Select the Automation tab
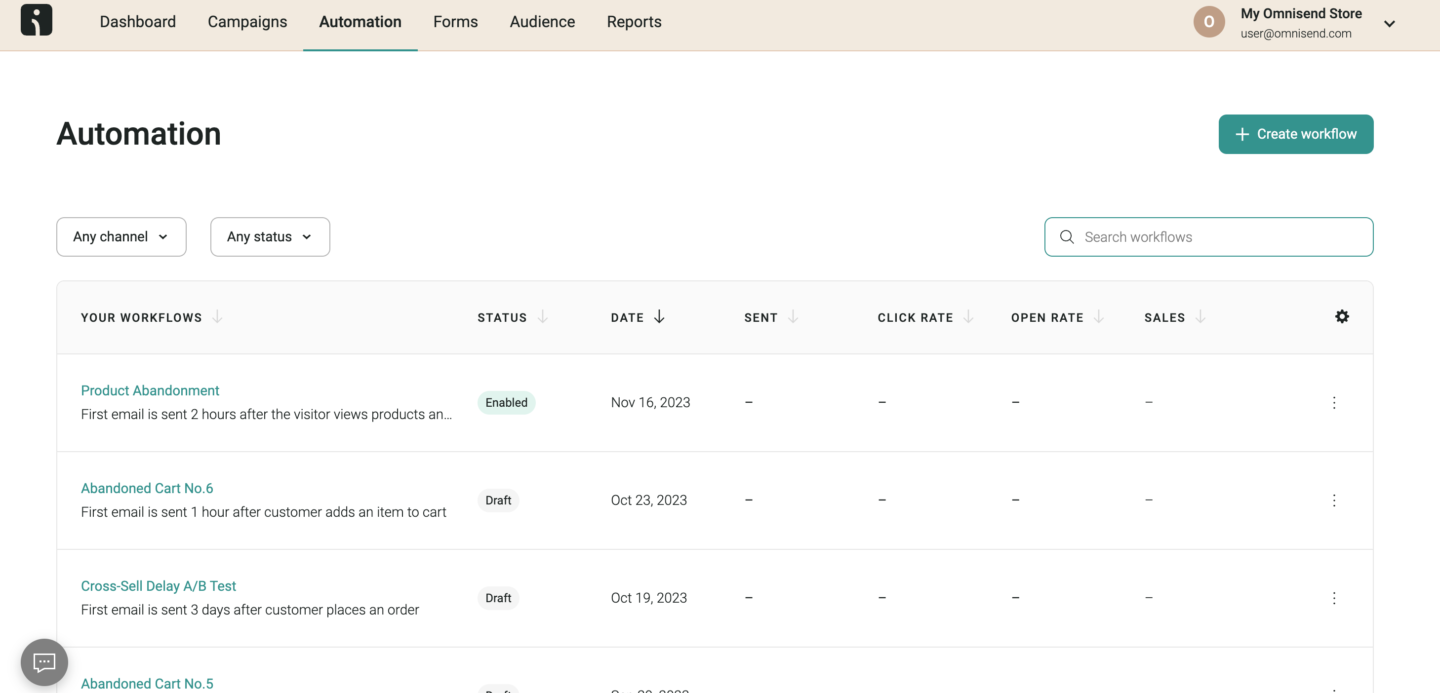 [x=360, y=22]
